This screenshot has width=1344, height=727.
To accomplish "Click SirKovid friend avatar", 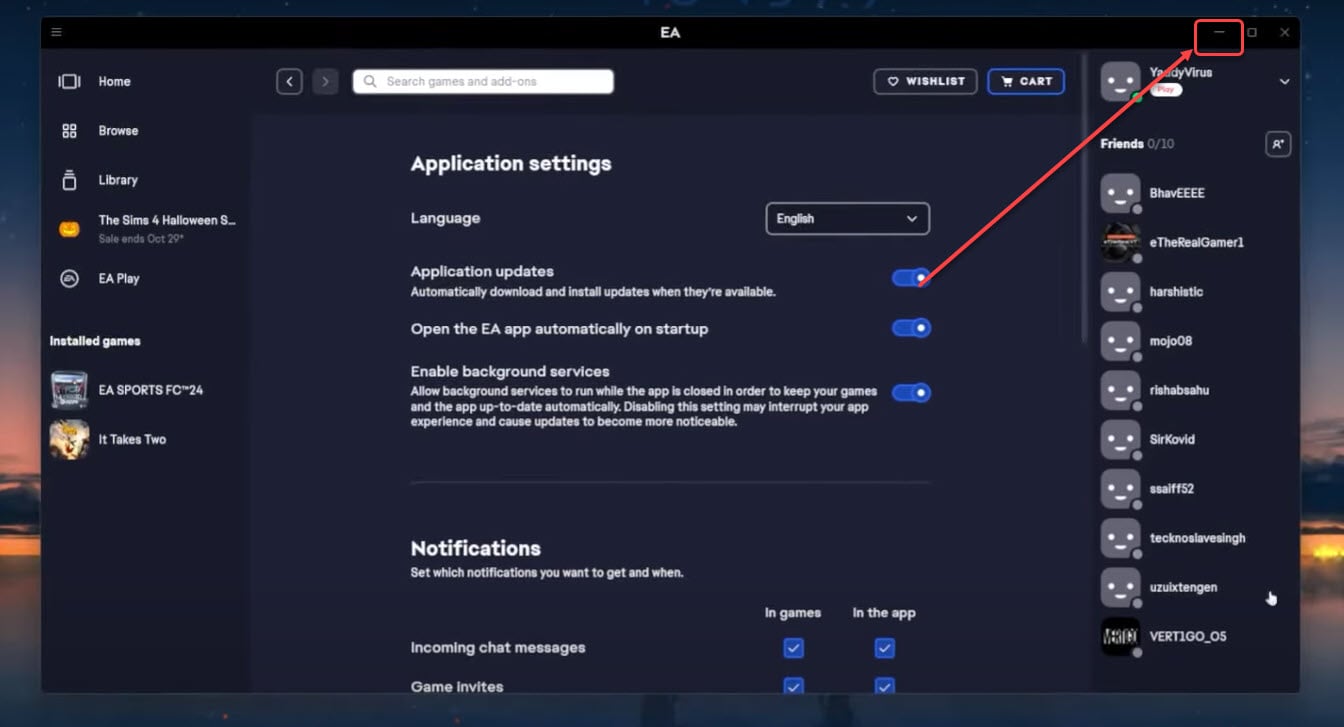I will point(1120,440).
